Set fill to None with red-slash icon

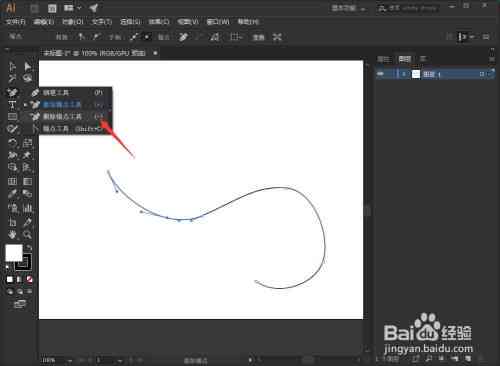coord(29,279)
